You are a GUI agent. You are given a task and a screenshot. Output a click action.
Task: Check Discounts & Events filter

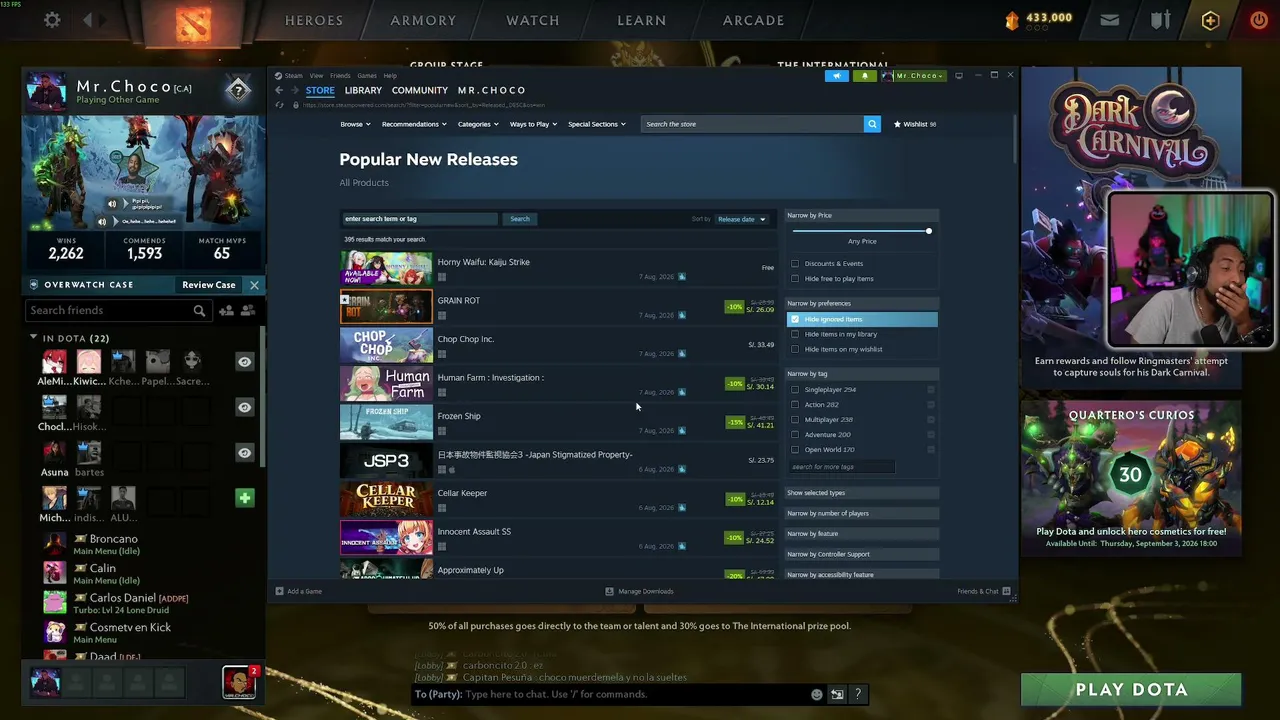pyautogui.click(x=795, y=264)
